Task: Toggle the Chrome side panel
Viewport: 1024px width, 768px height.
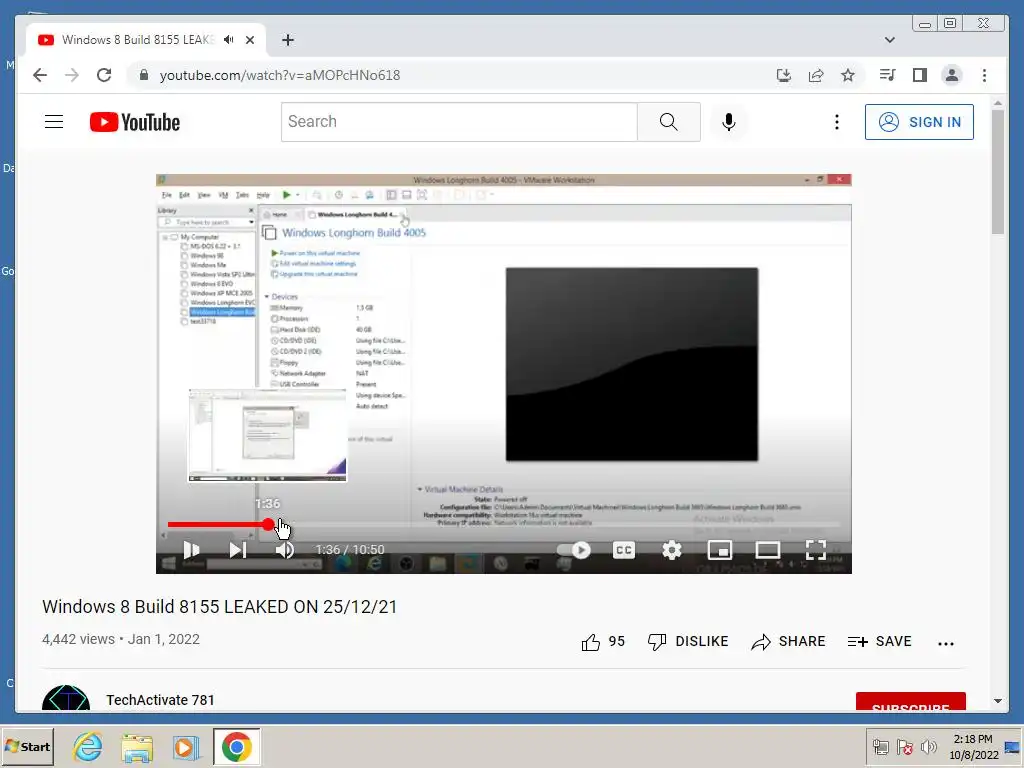Action: pyautogui.click(x=920, y=75)
